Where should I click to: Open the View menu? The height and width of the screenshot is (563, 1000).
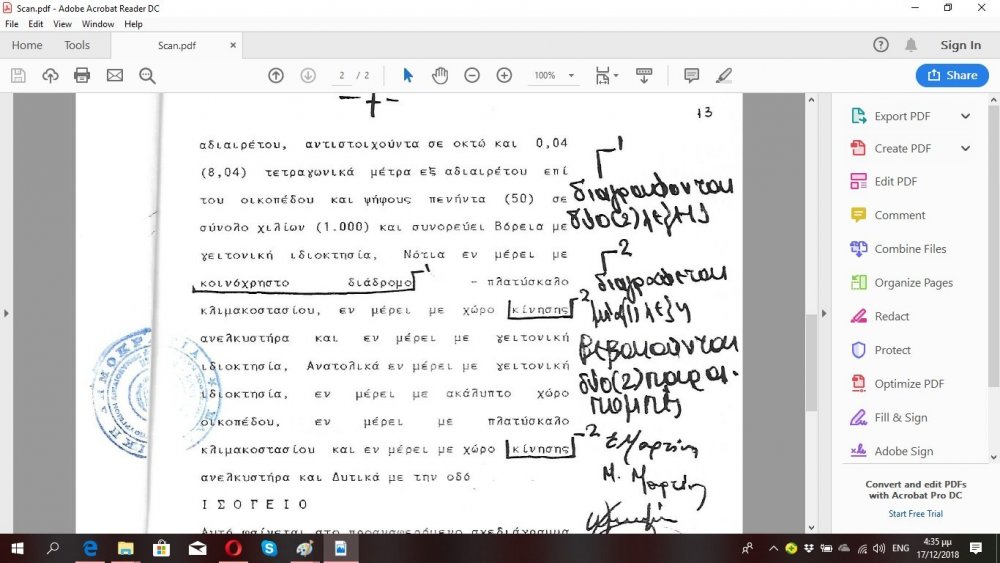click(x=62, y=24)
